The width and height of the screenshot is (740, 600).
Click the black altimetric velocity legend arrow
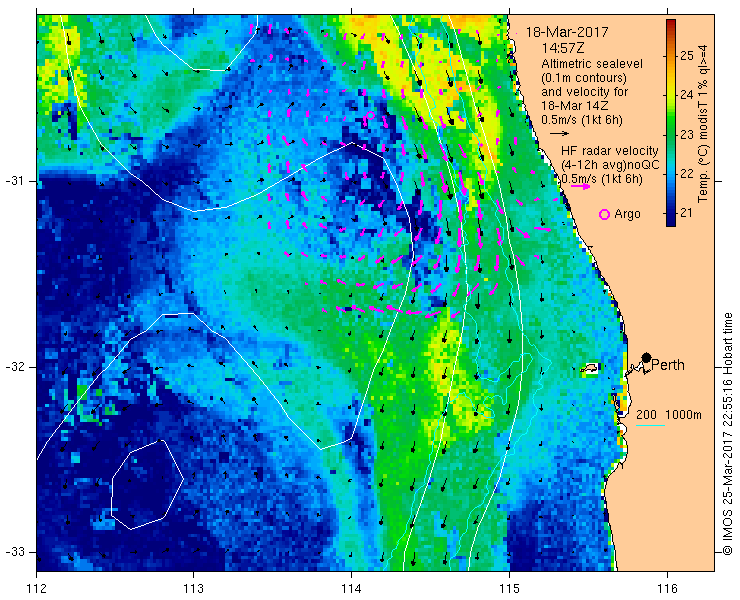click(559, 134)
